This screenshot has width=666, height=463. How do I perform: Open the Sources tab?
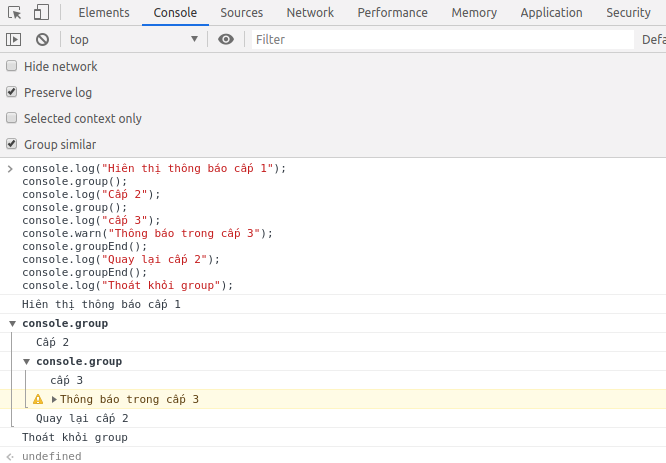point(241,13)
